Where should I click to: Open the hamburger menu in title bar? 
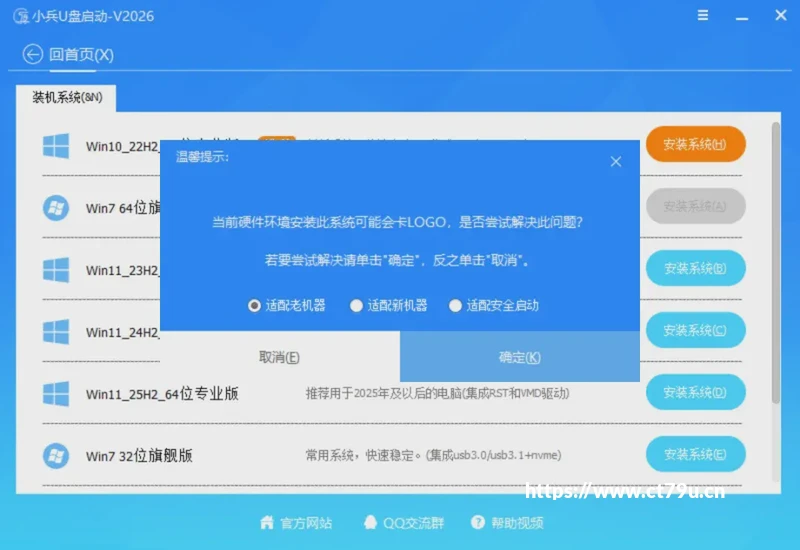(703, 15)
